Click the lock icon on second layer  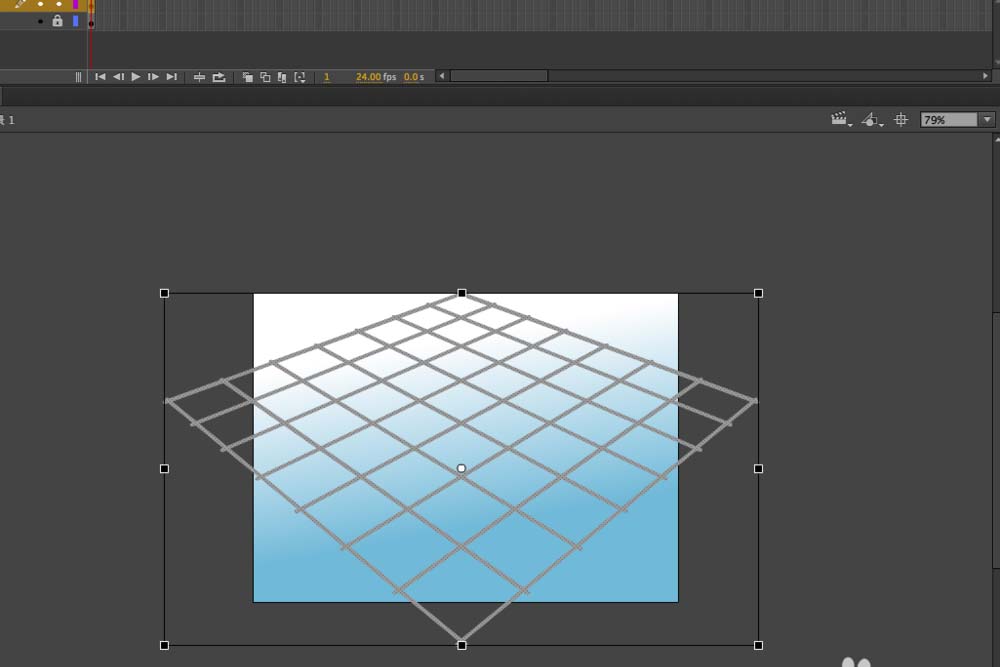57,21
